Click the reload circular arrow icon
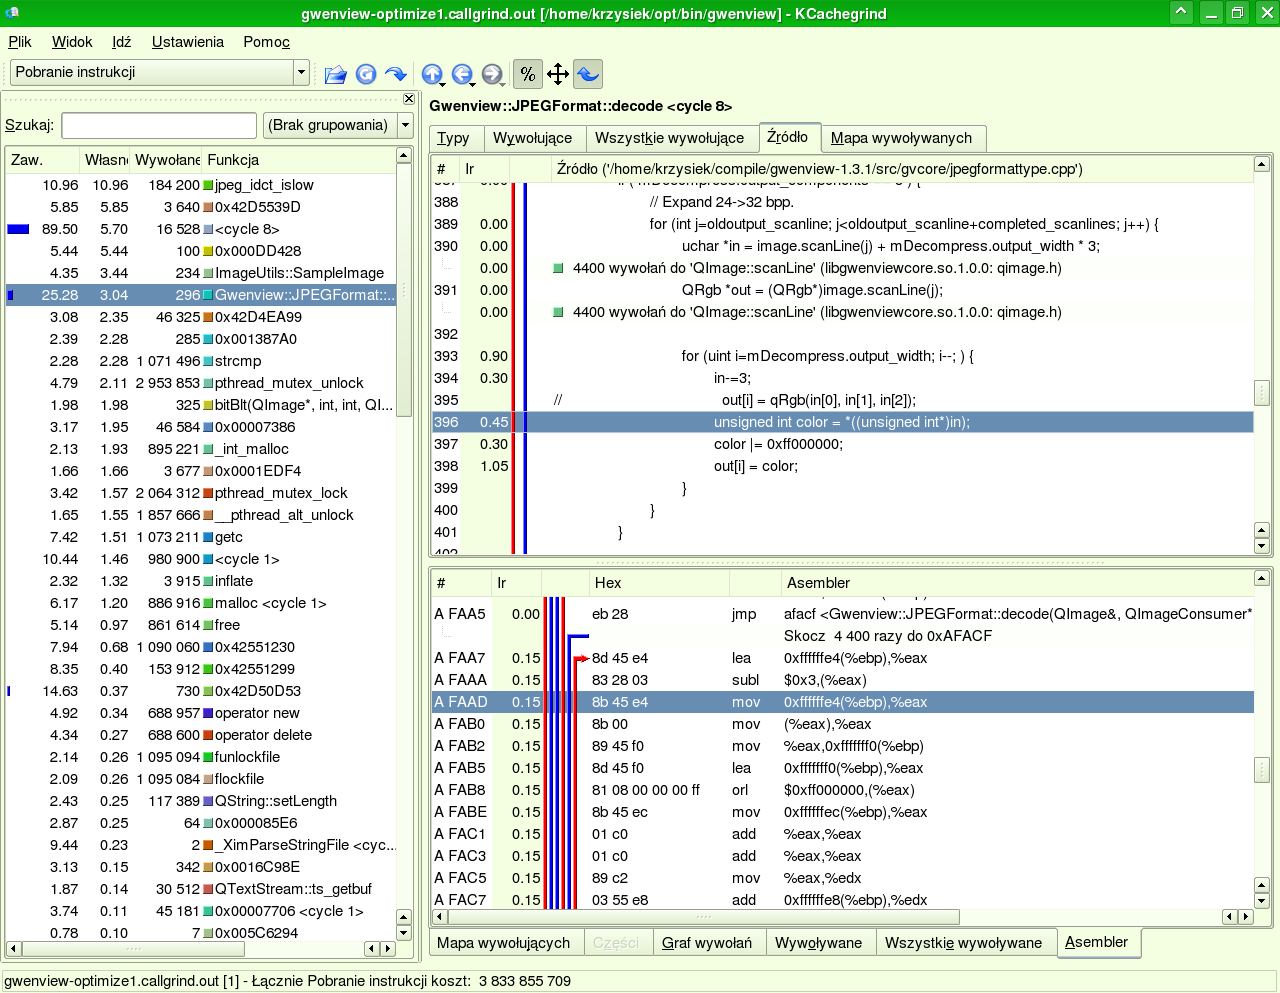This screenshot has width=1280, height=993. 366,74
